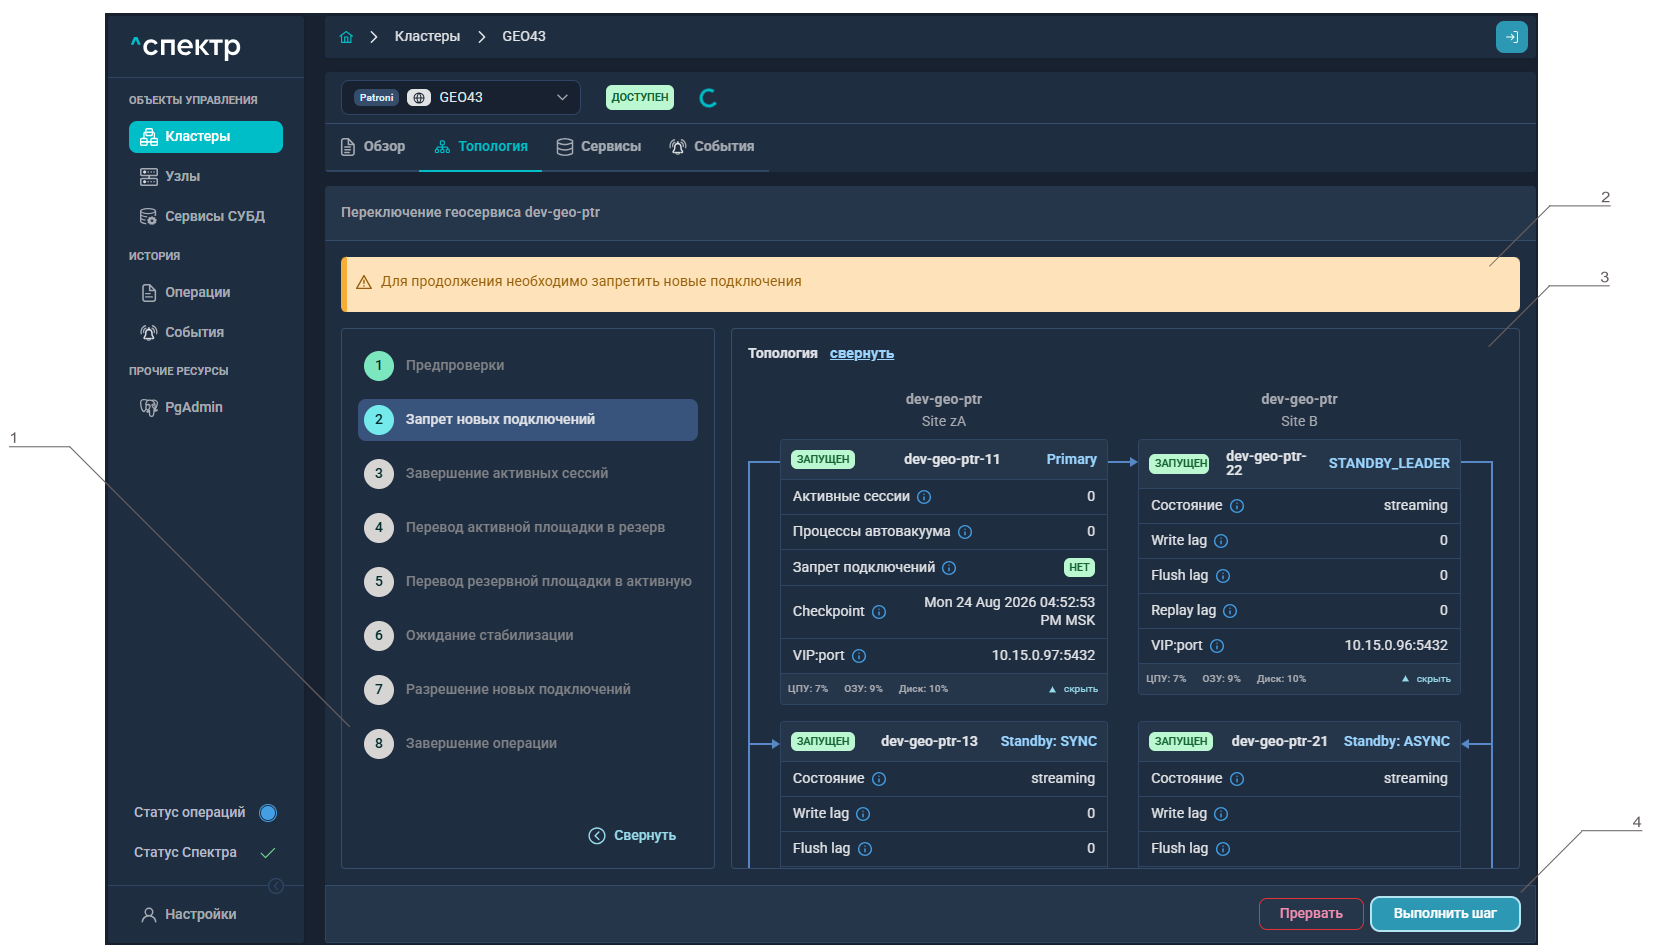This screenshot has width=1655, height=946.
Task: Click the ДОСТУПЕН status badge
Action: pos(640,98)
